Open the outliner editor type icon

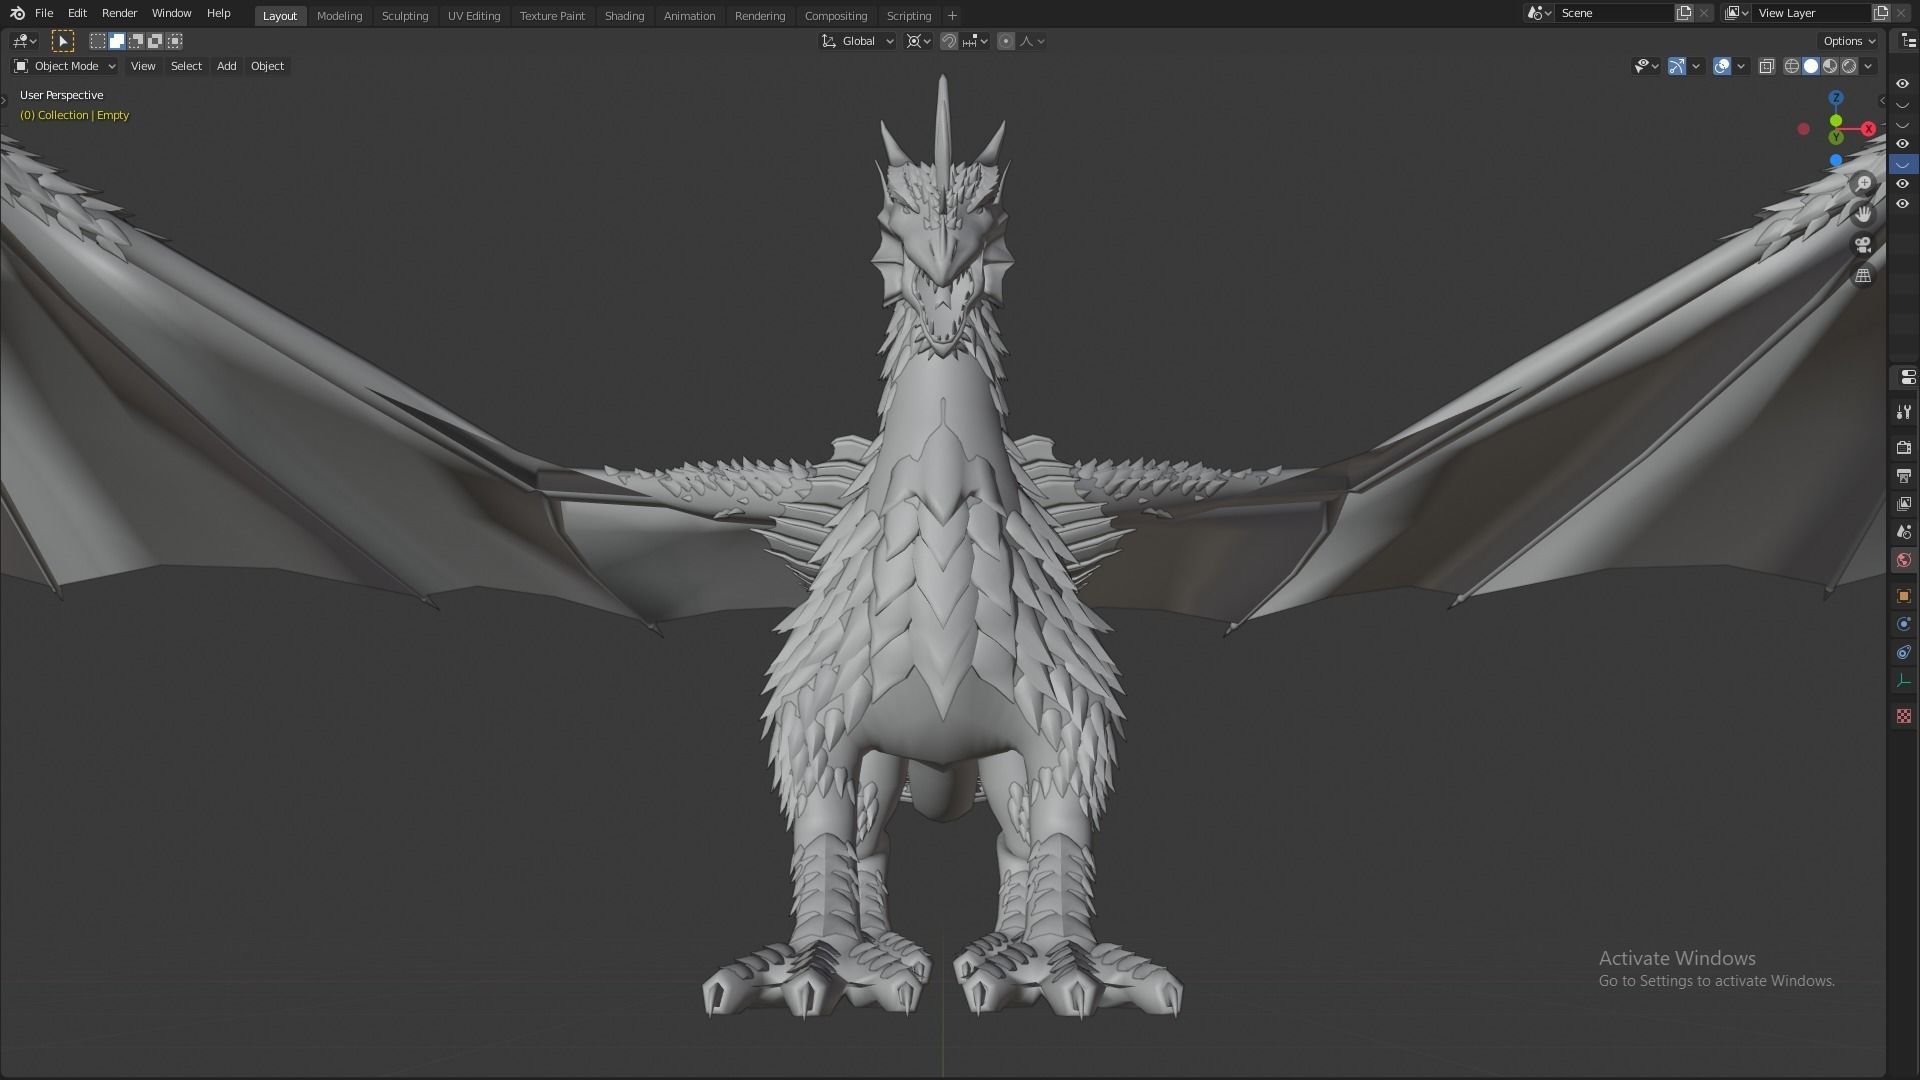pyautogui.click(x=1907, y=41)
